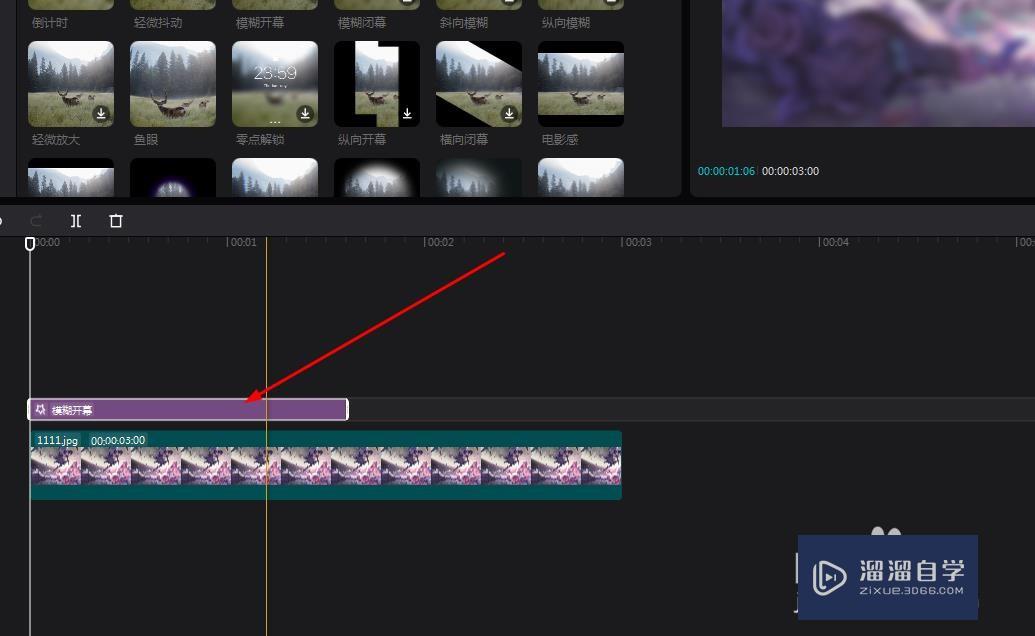Click the 00:03 mark on timeline ruler

(x=636, y=242)
